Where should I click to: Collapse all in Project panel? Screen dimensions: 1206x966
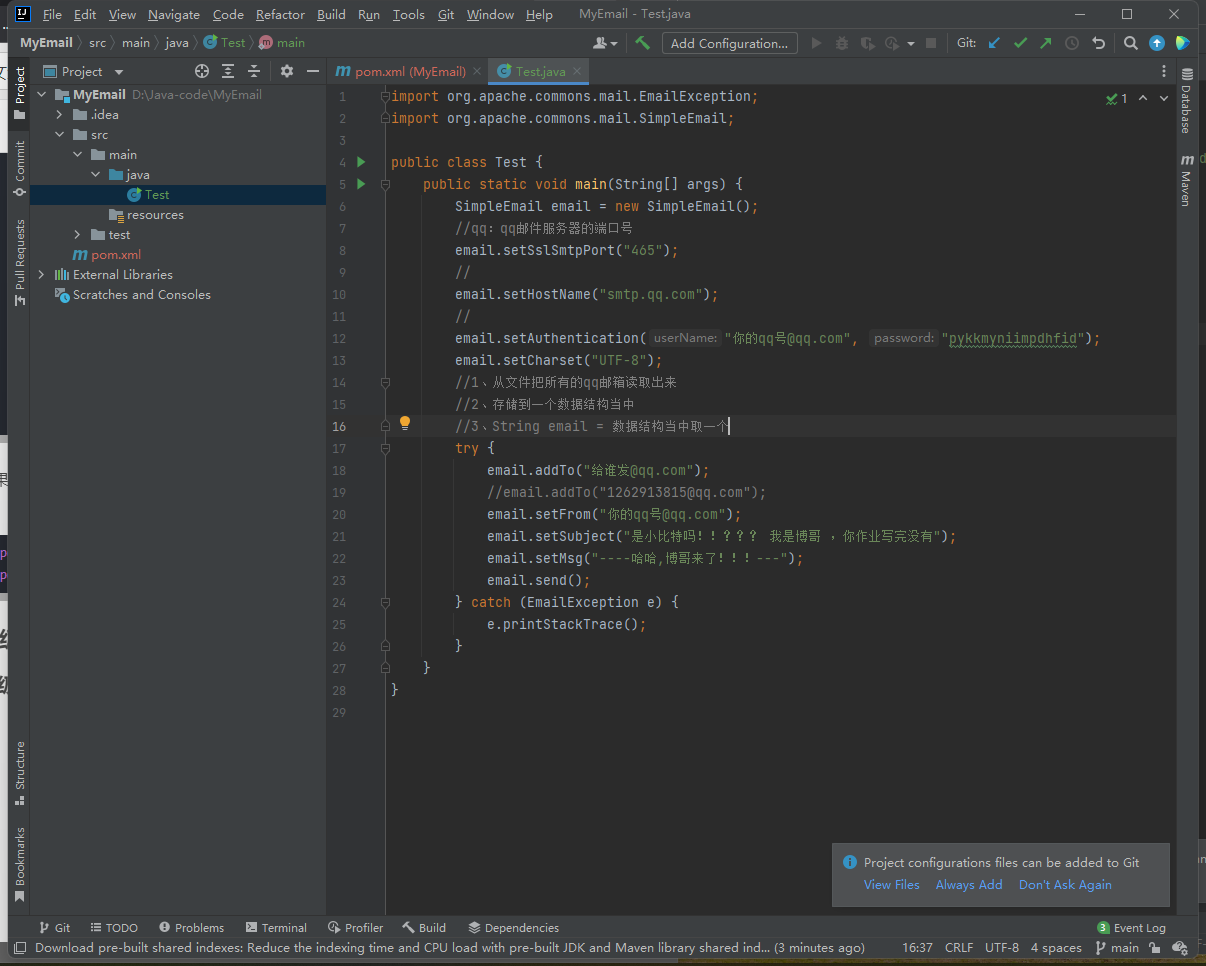[x=254, y=71]
